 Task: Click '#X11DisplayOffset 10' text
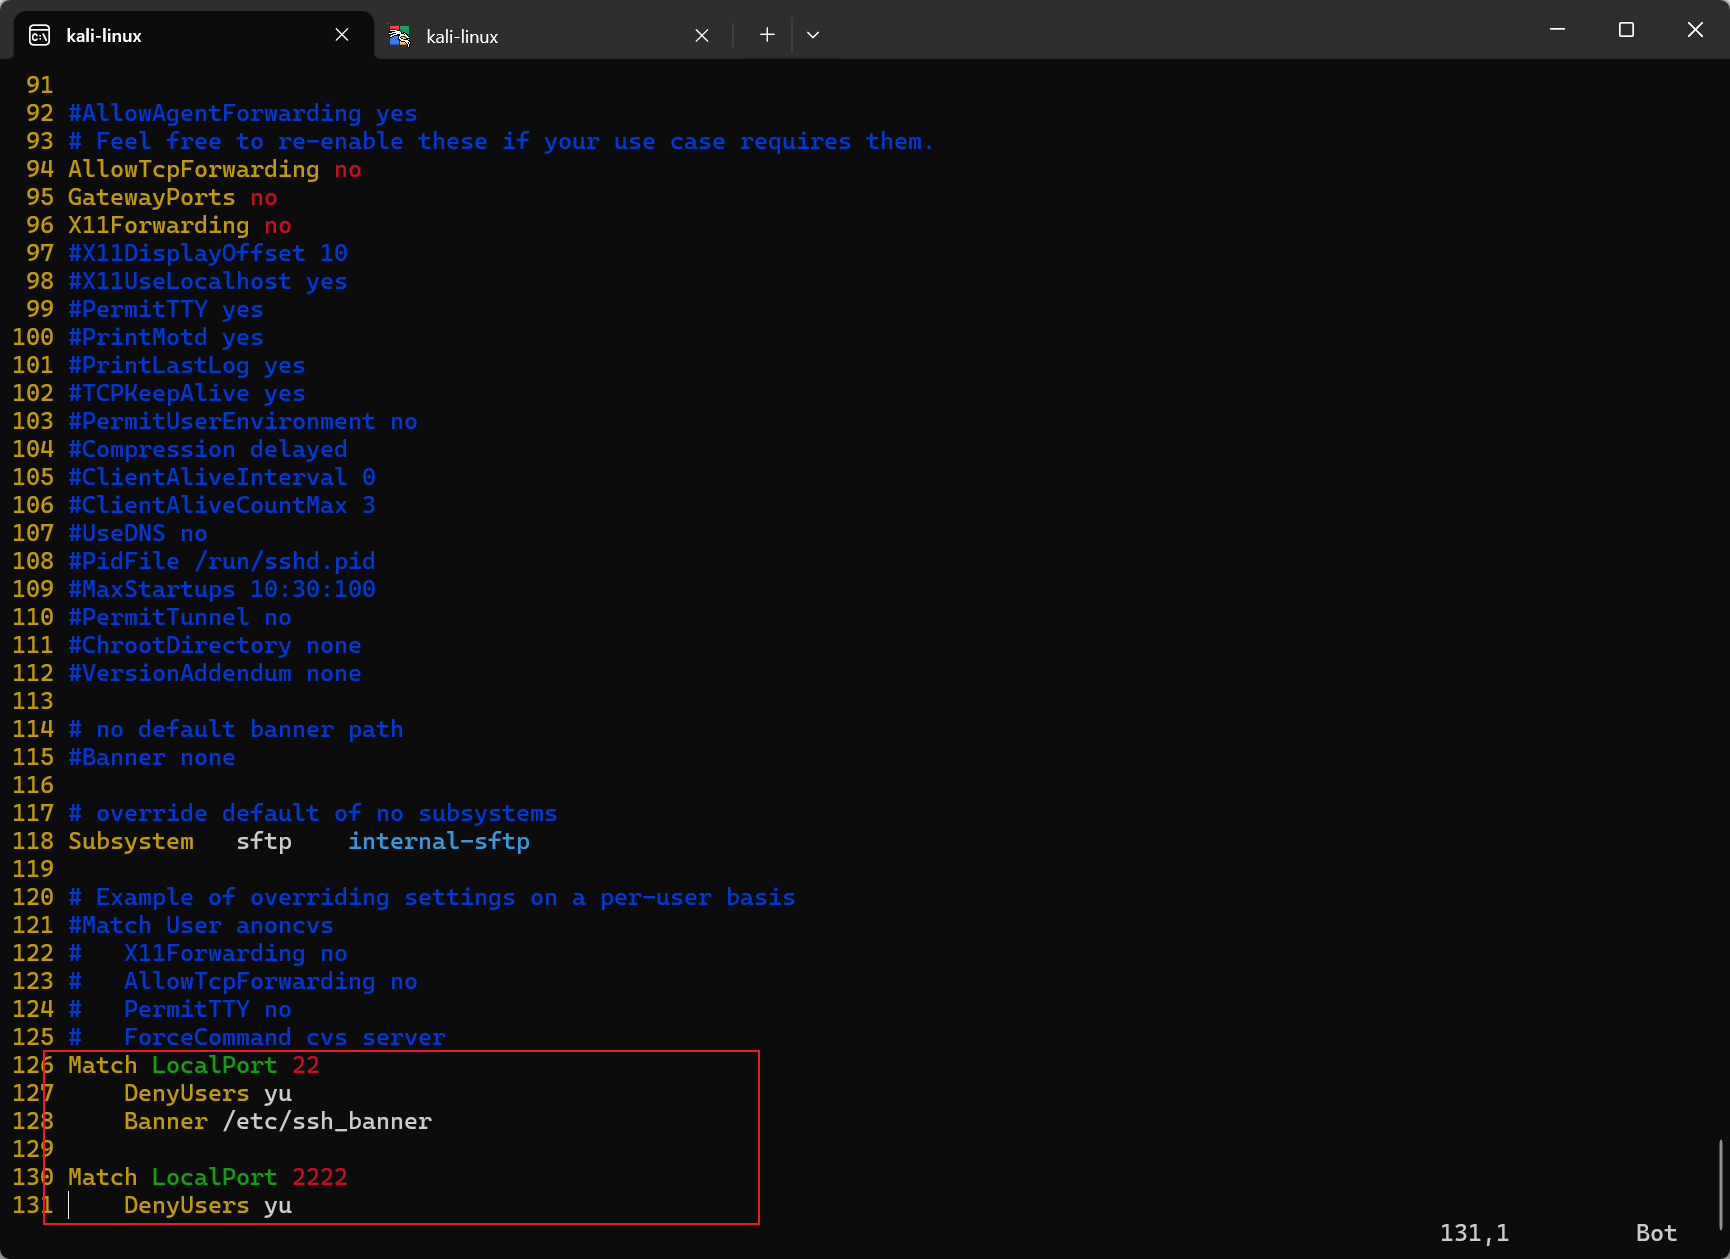pyautogui.click(x=208, y=254)
